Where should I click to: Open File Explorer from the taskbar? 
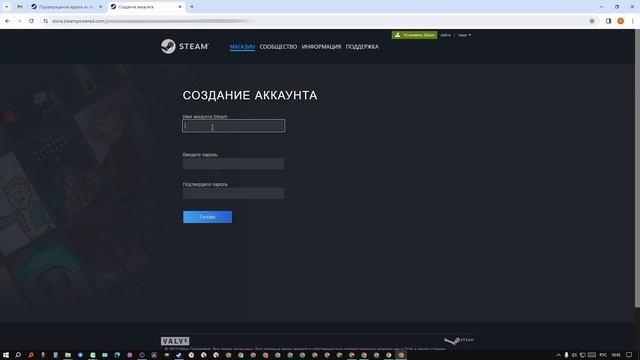coord(68,355)
